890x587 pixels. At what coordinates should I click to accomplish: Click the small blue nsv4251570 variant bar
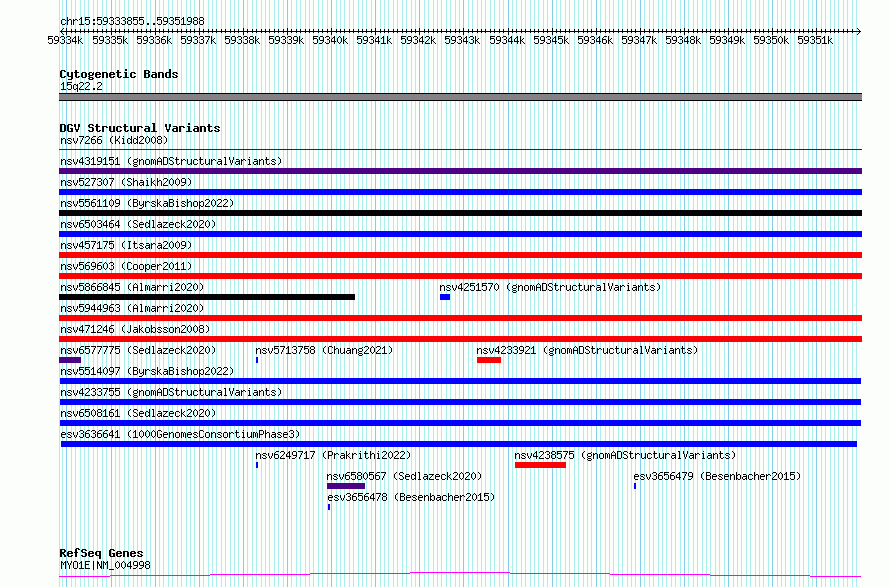pos(445,297)
